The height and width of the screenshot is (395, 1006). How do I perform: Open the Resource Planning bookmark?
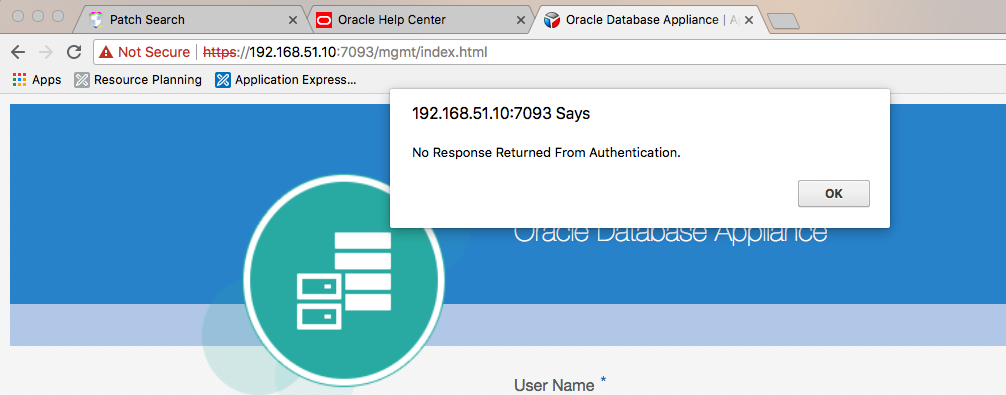click(x=138, y=80)
